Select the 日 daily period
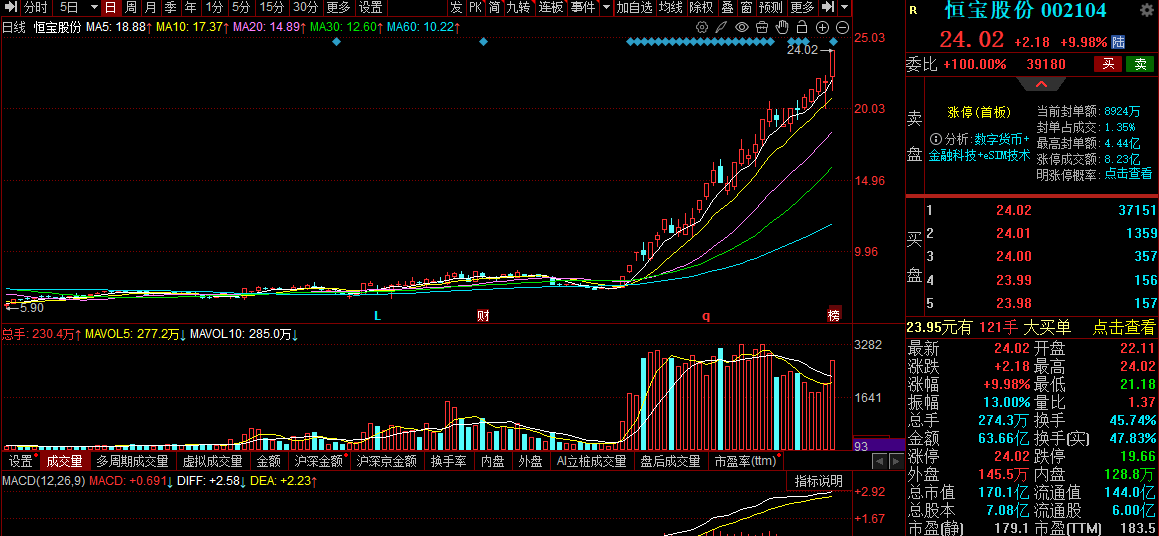This screenshot has width=1159, height=536. pos(110,8)
